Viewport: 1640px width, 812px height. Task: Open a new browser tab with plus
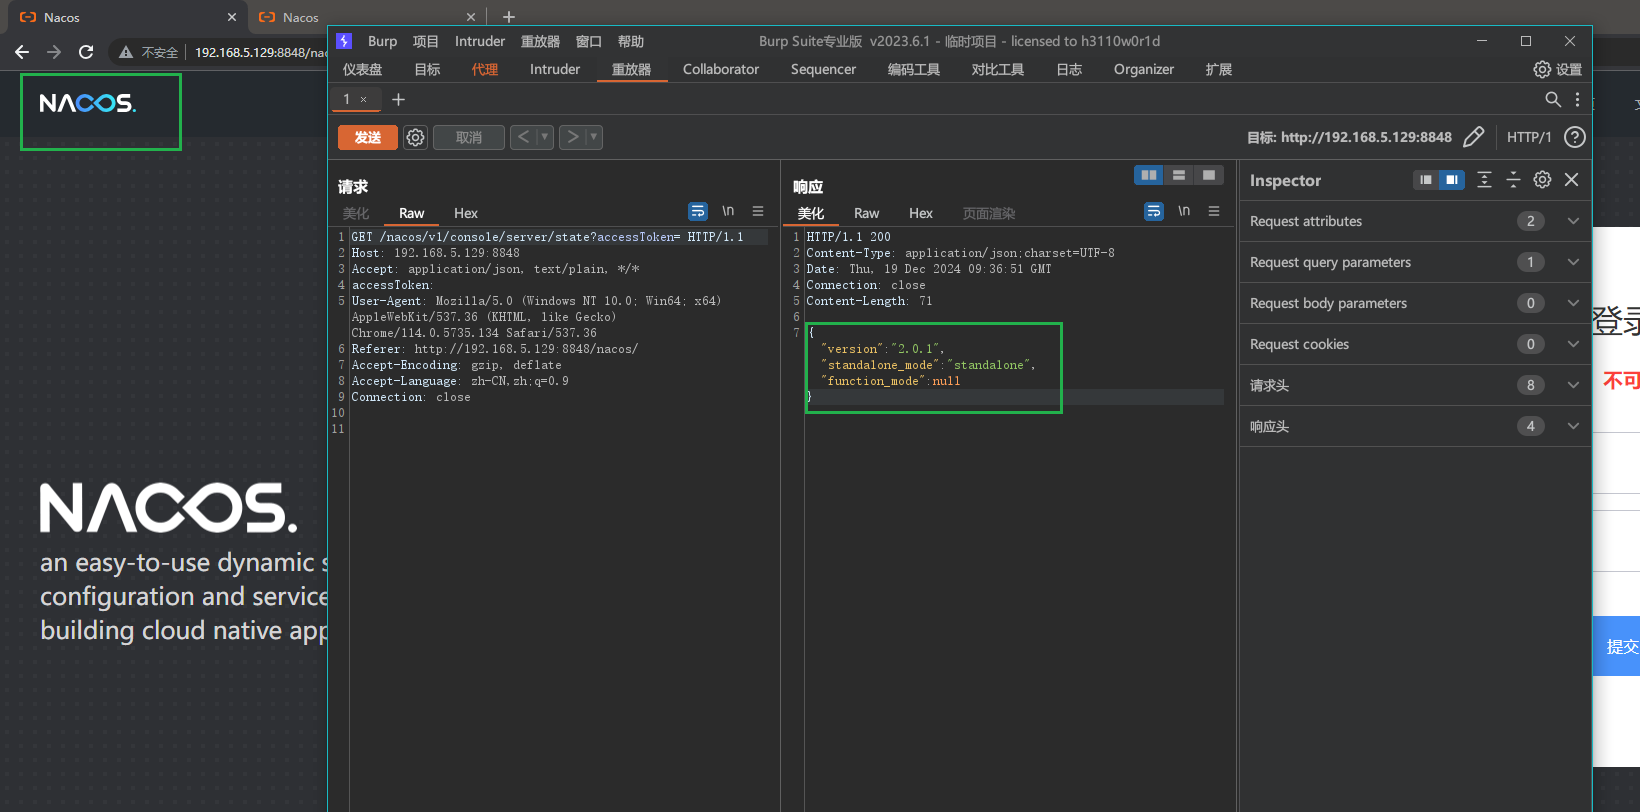coord(508,17)
